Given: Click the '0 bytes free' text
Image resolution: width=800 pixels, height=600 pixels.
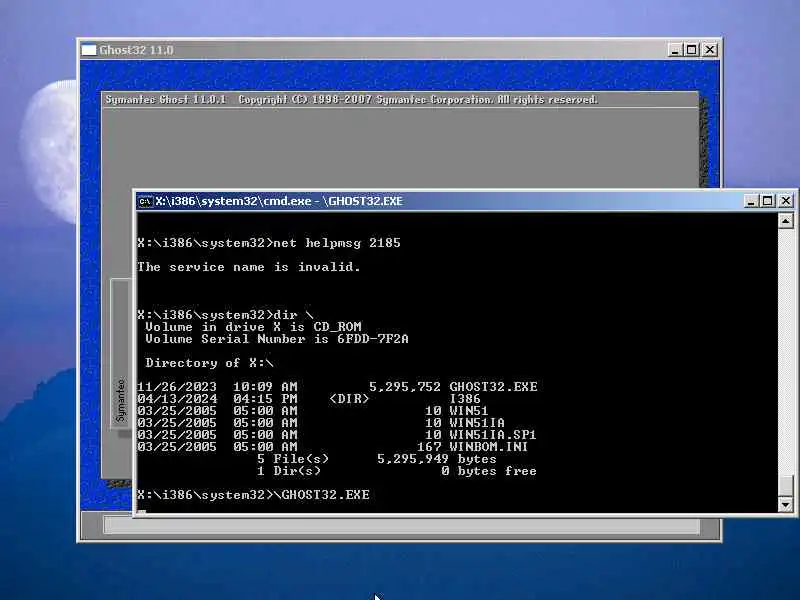Looking at the screenshot, I should pyautogui.click(x=489, y=471).
